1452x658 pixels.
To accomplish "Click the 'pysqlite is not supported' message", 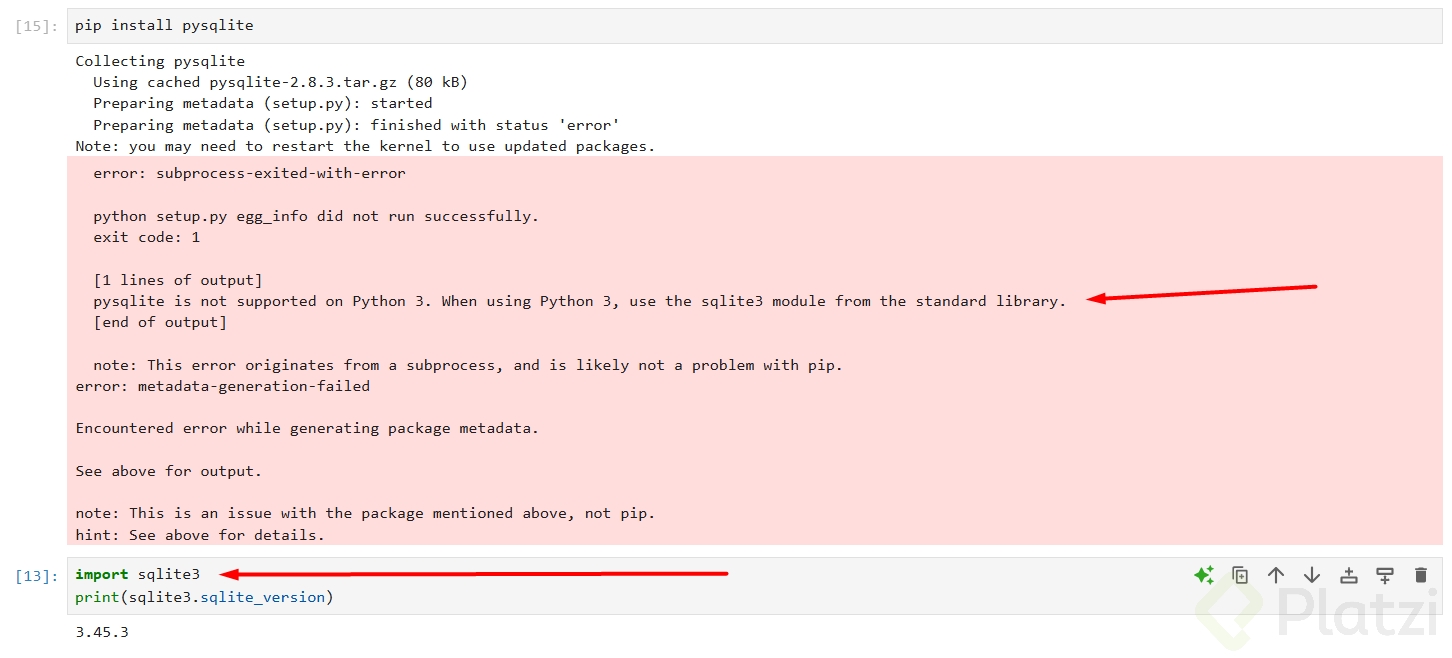I will point(580,301).
